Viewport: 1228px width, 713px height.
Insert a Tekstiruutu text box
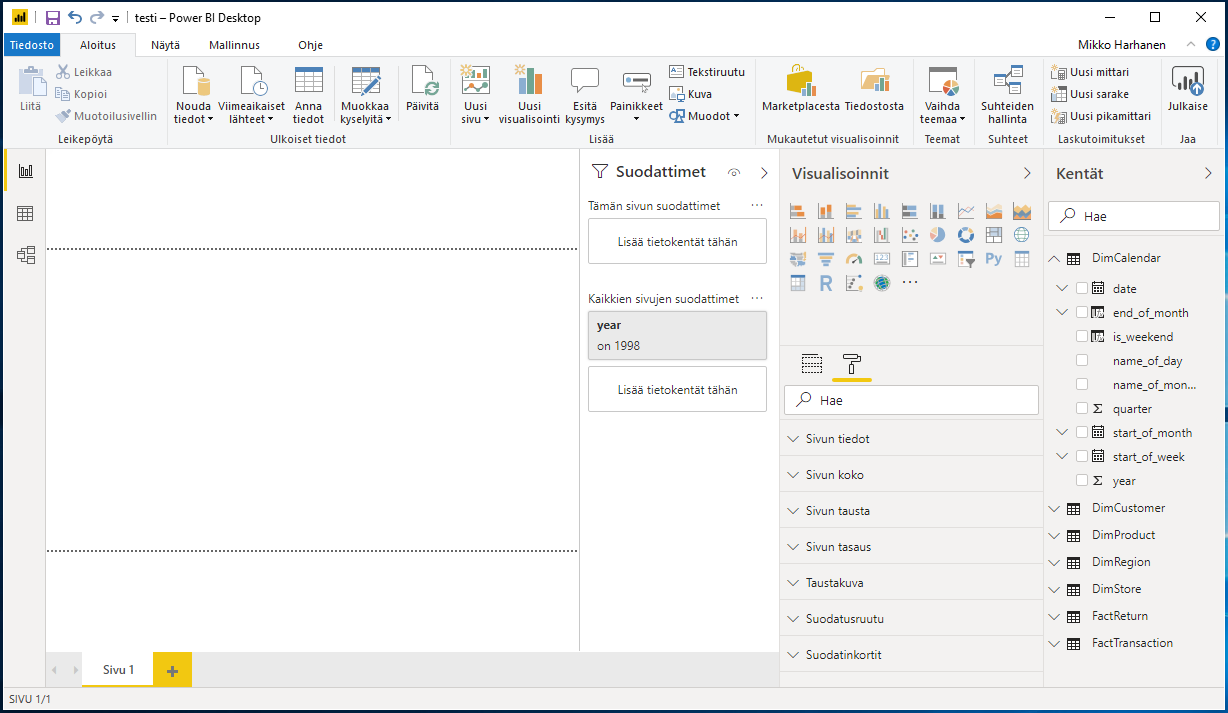pyautogui.click(x=707, y=72)
